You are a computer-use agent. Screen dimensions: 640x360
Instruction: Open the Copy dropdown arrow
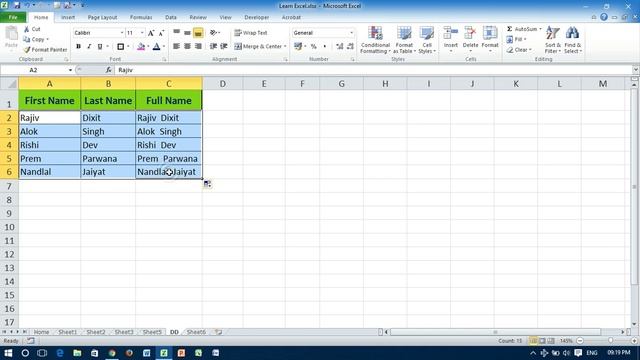[x=48, y=40]
